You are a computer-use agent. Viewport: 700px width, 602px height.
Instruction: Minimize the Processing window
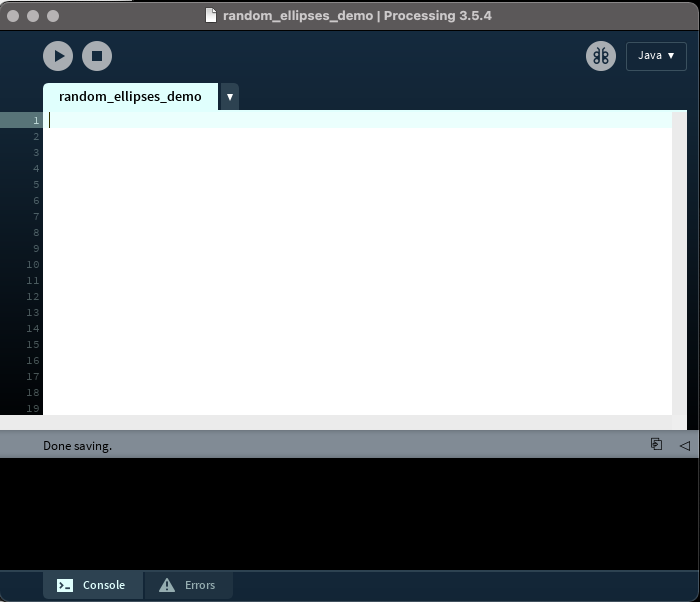pos(33,16)
